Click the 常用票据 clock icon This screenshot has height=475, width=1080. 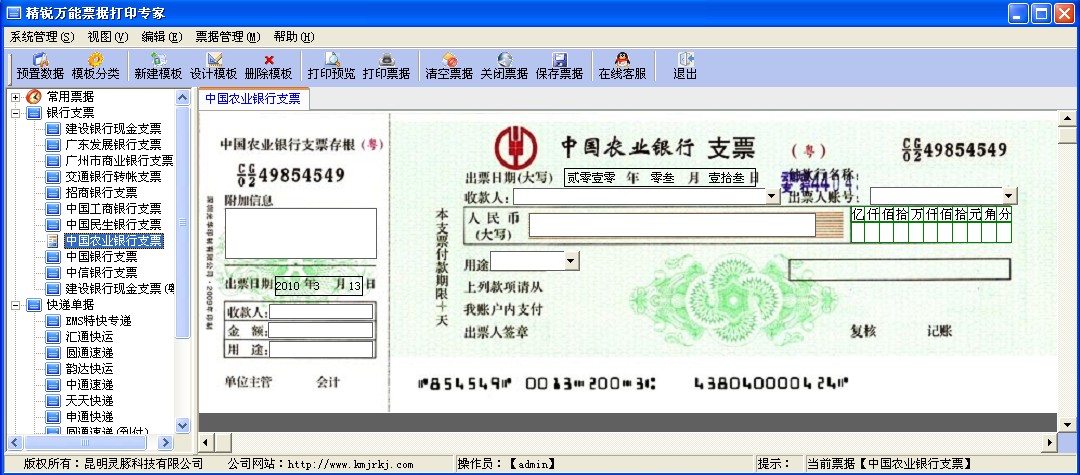click(34, 97)
